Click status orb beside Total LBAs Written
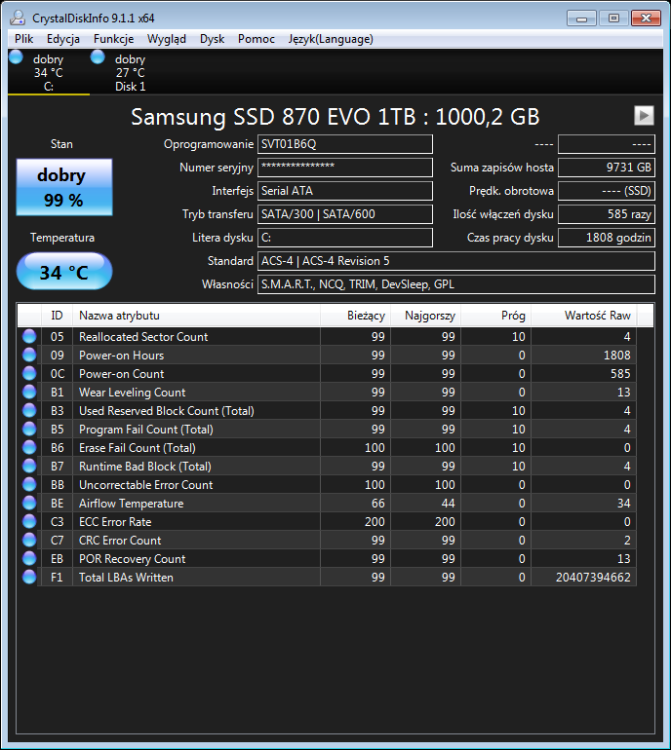671x750 pixels. [29, 577]
